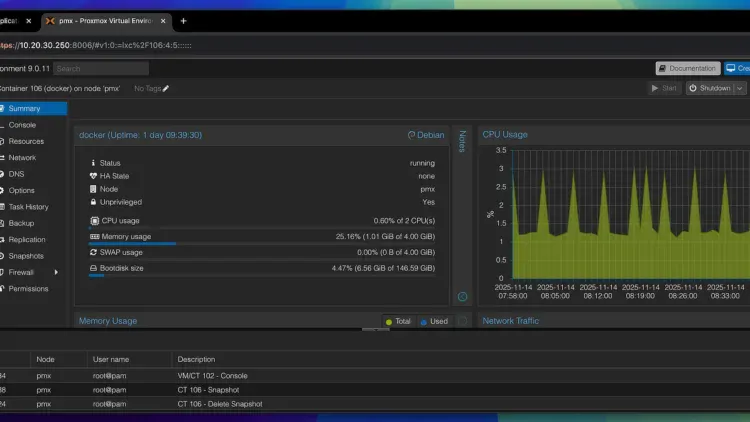
Task: Click the collapse arrow circle icon below Notes
Action: (x=462, y=297)
